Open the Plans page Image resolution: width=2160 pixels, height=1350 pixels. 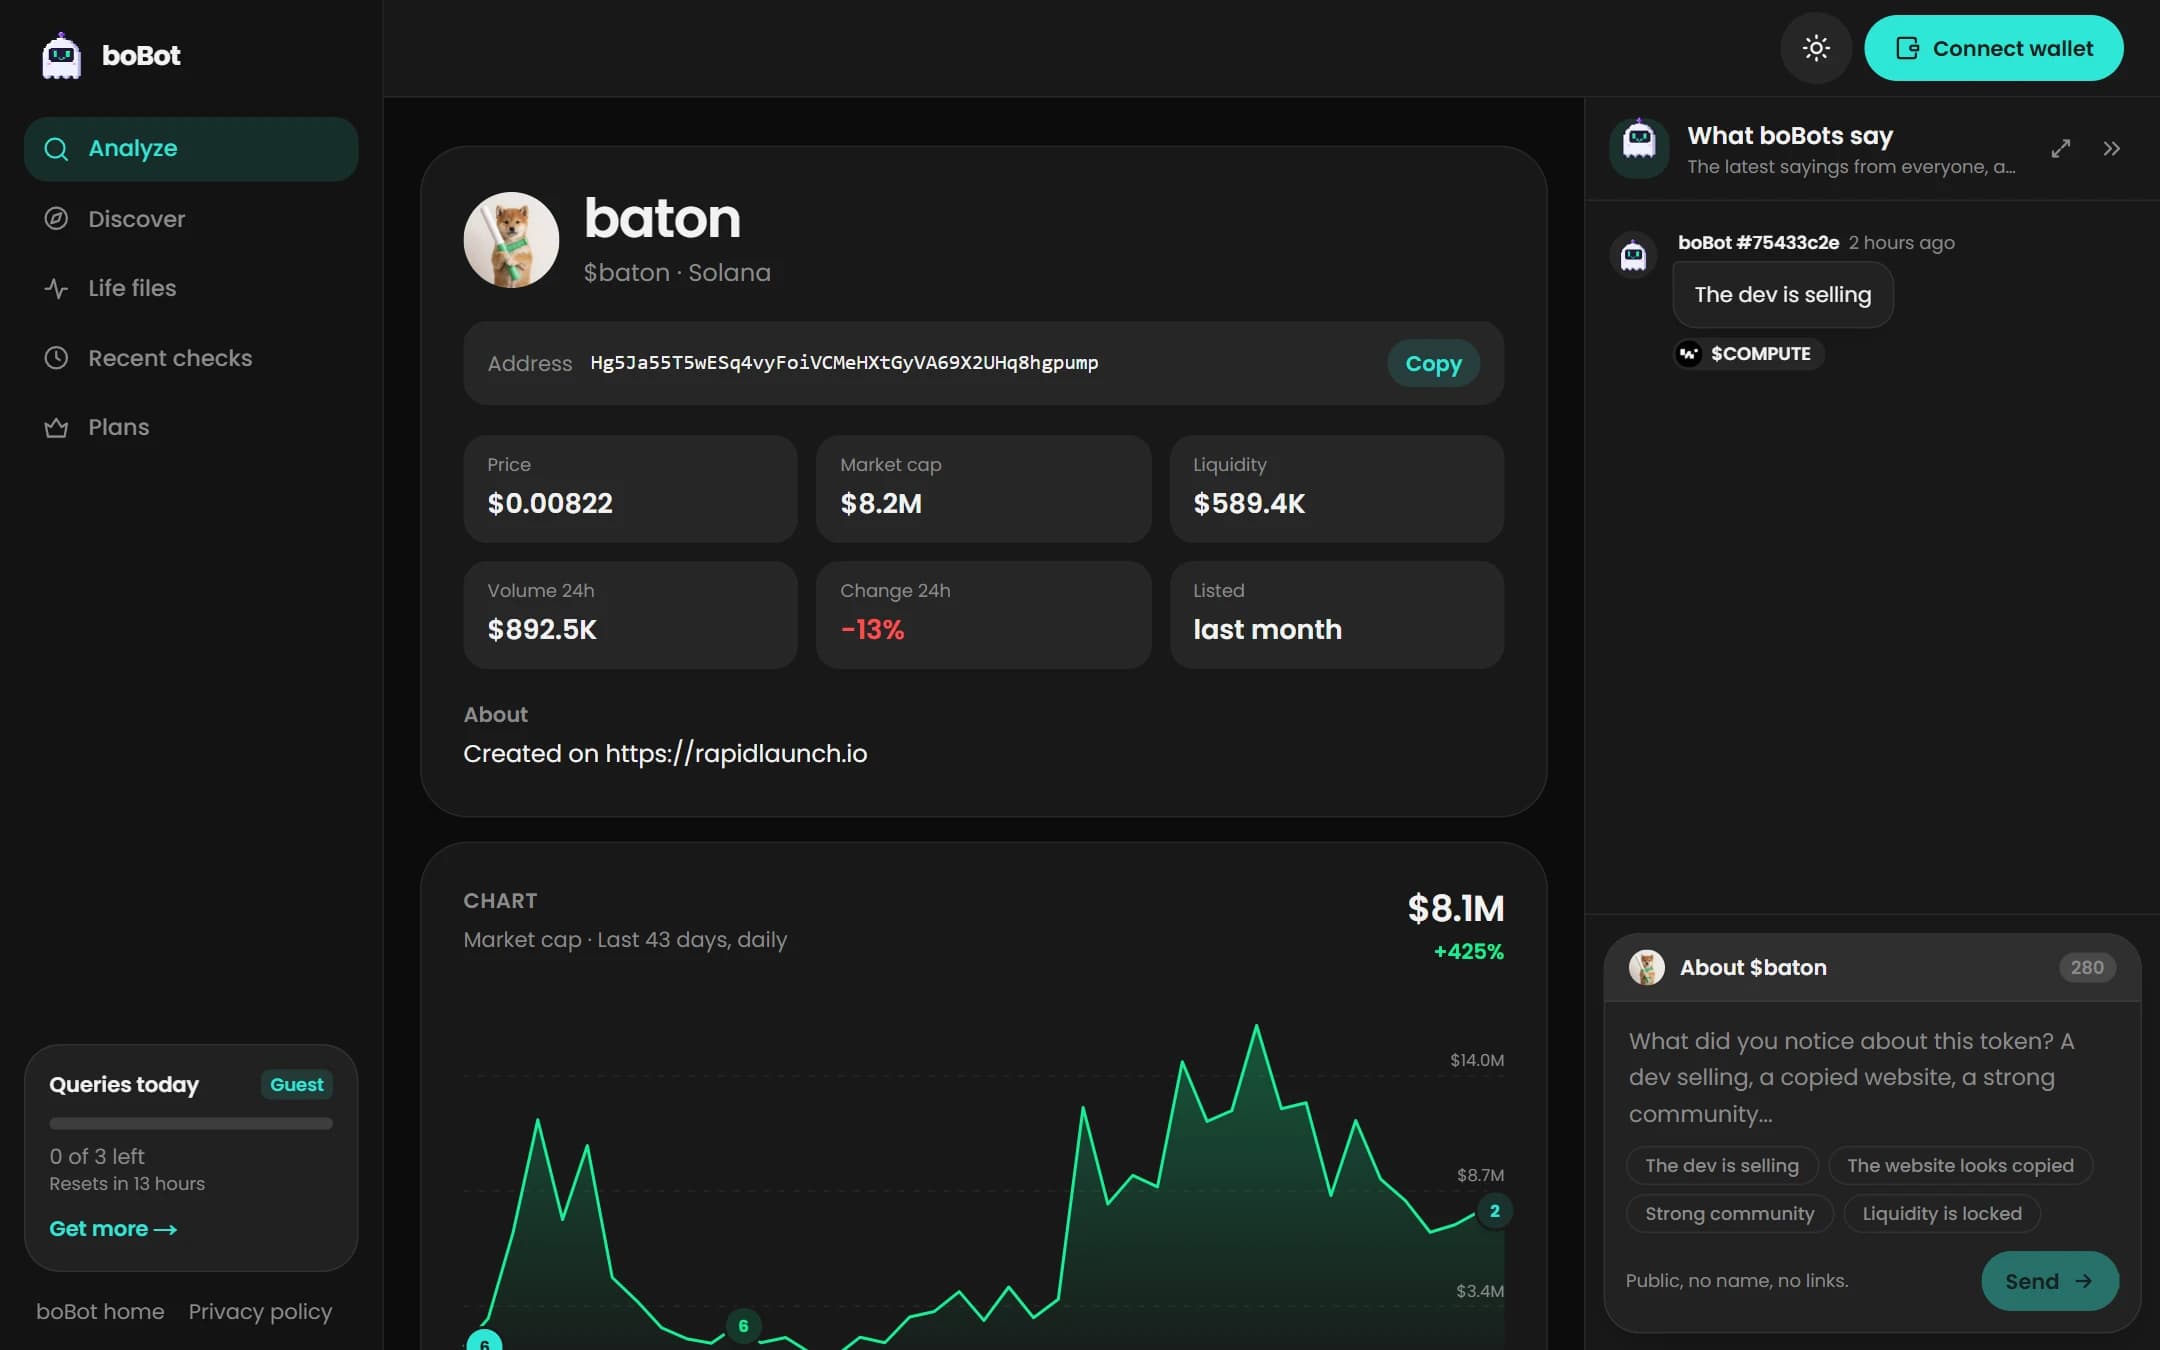point(191,427)
